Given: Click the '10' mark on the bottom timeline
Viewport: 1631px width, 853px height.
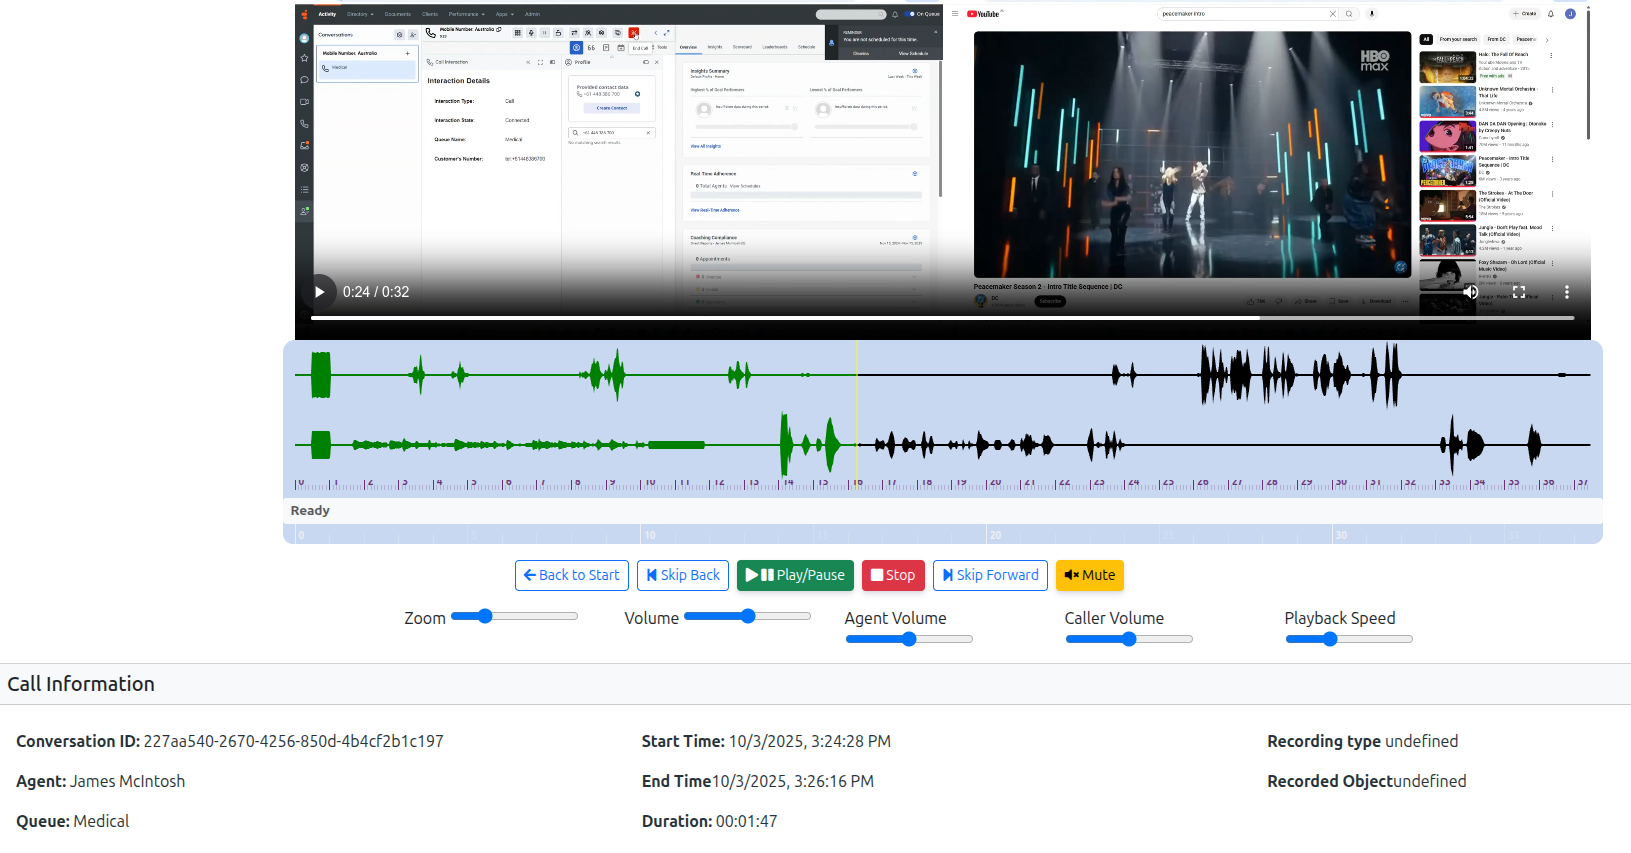Looking at the screenshot, I should pyautogui.click(x=650, y=535).
